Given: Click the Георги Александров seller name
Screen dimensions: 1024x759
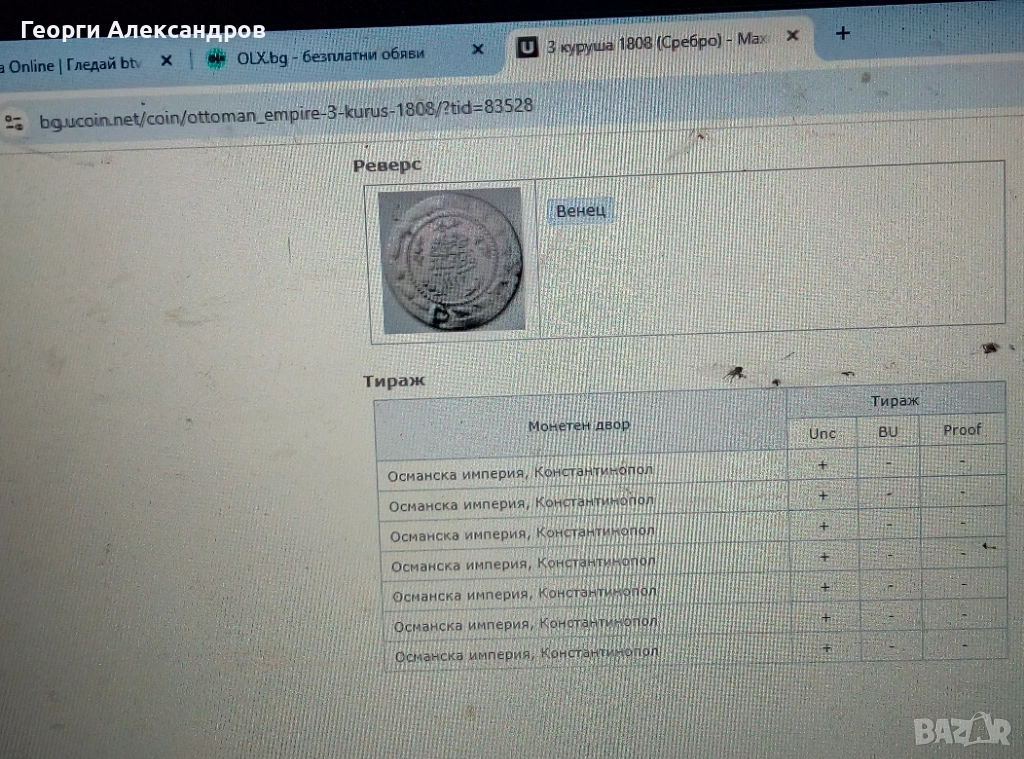Looking at the screenshot, I should 143,30.
